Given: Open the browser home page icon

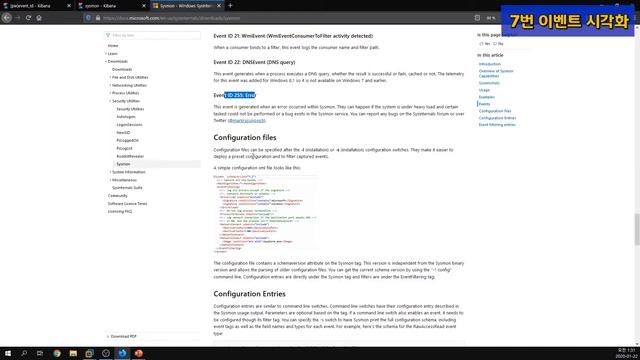Looking at the screenshot, I should tap(39, 18).
